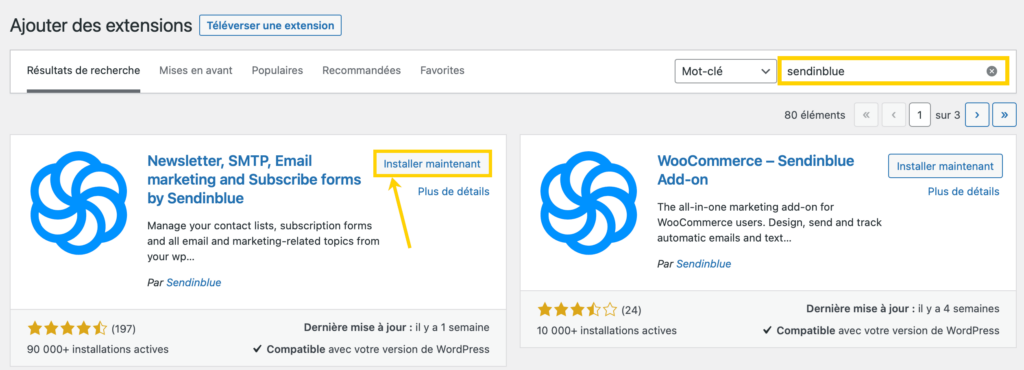Install the WooCommerce Sendinblue Add-on now
This screenshot has height=370, width=1024.
click(945, 166)
